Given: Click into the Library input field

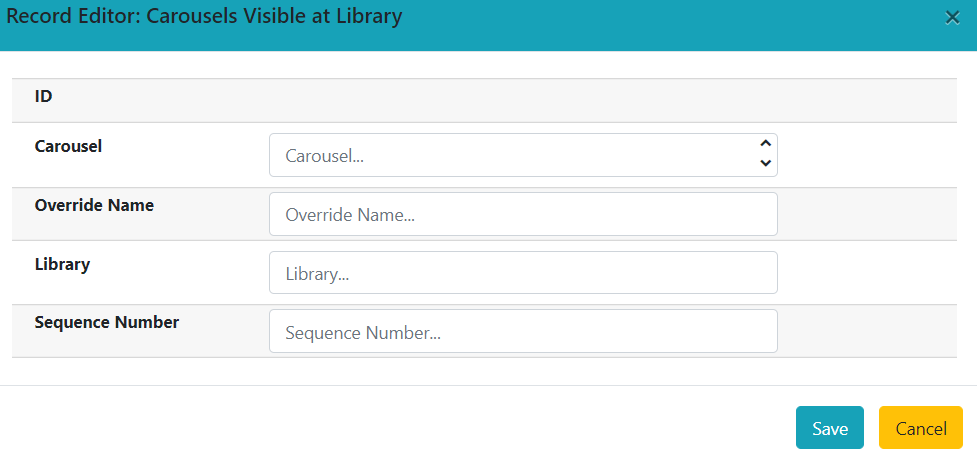Looking at the screenshot, I should pos(522,273).
